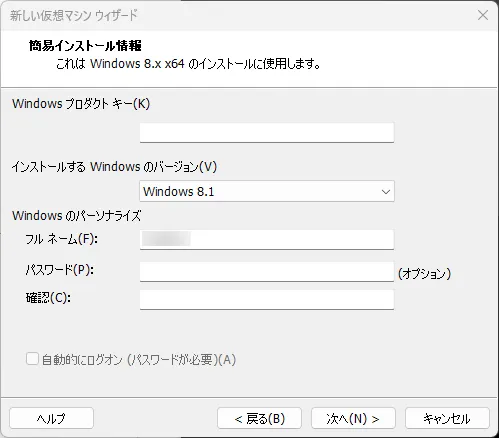Click the ヘルプ help button
The height and width of the screenshot is (438, 499).
[x=51, y=418]
